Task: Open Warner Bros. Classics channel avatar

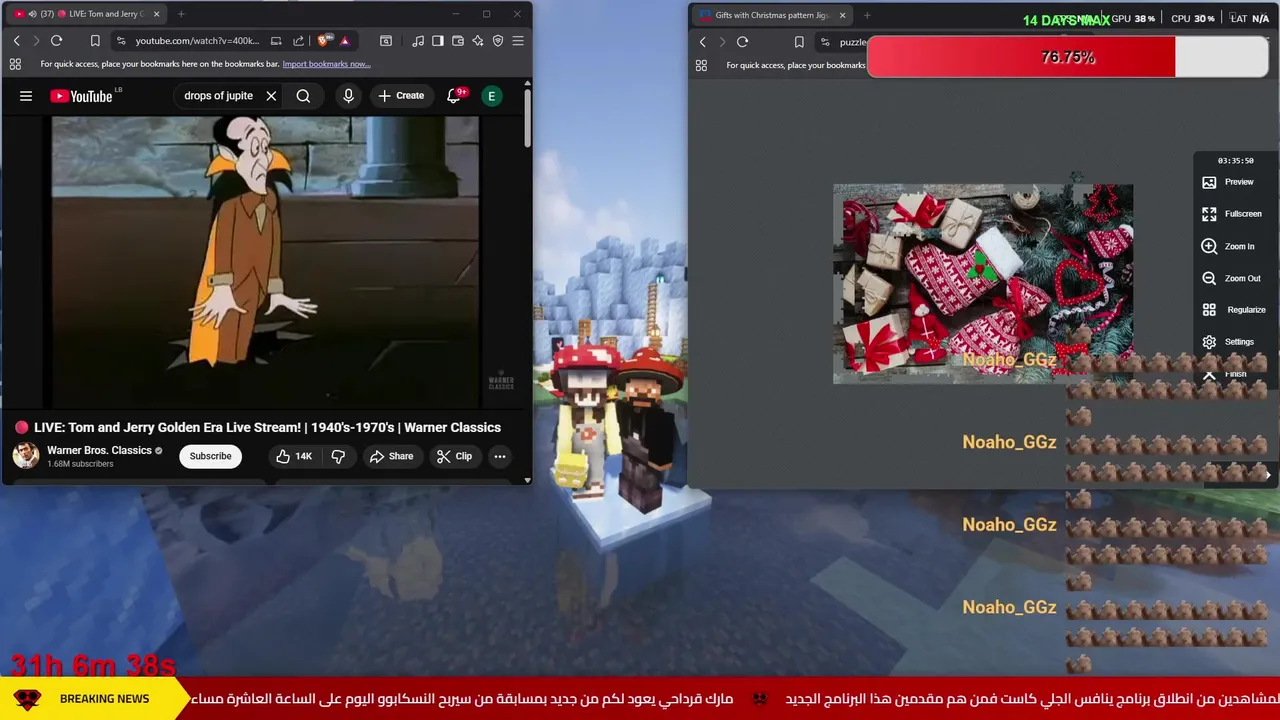Action: pos(26,455)
